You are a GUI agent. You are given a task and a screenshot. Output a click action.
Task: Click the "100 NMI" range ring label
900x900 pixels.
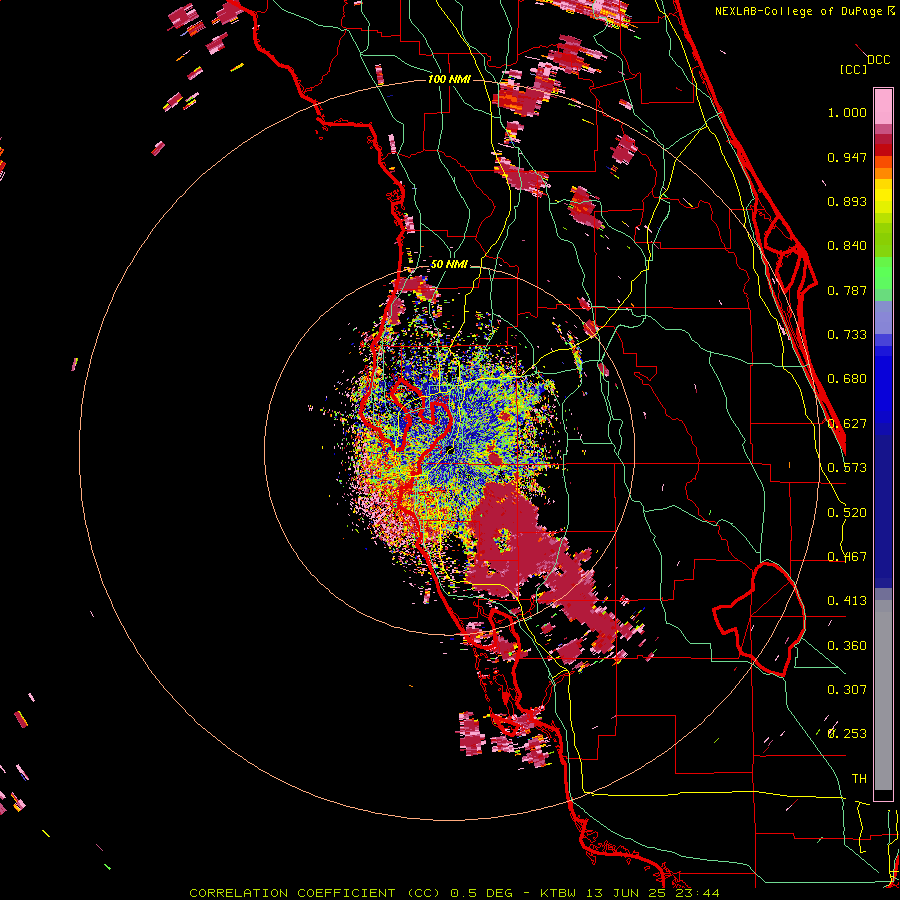(449, 79)
